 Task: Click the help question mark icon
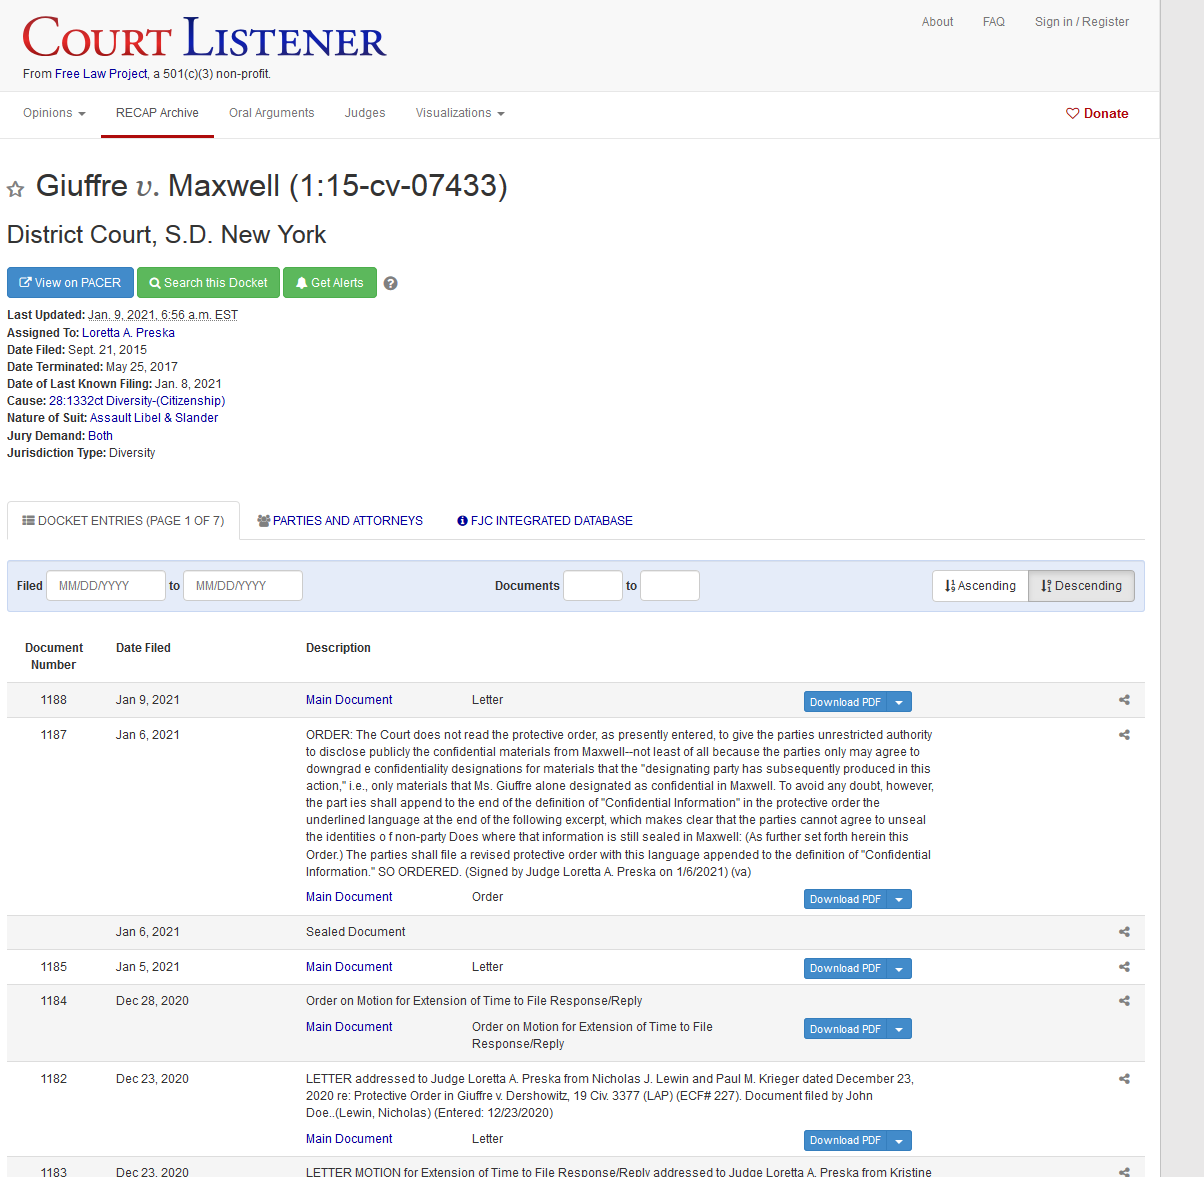coord(391,283)
